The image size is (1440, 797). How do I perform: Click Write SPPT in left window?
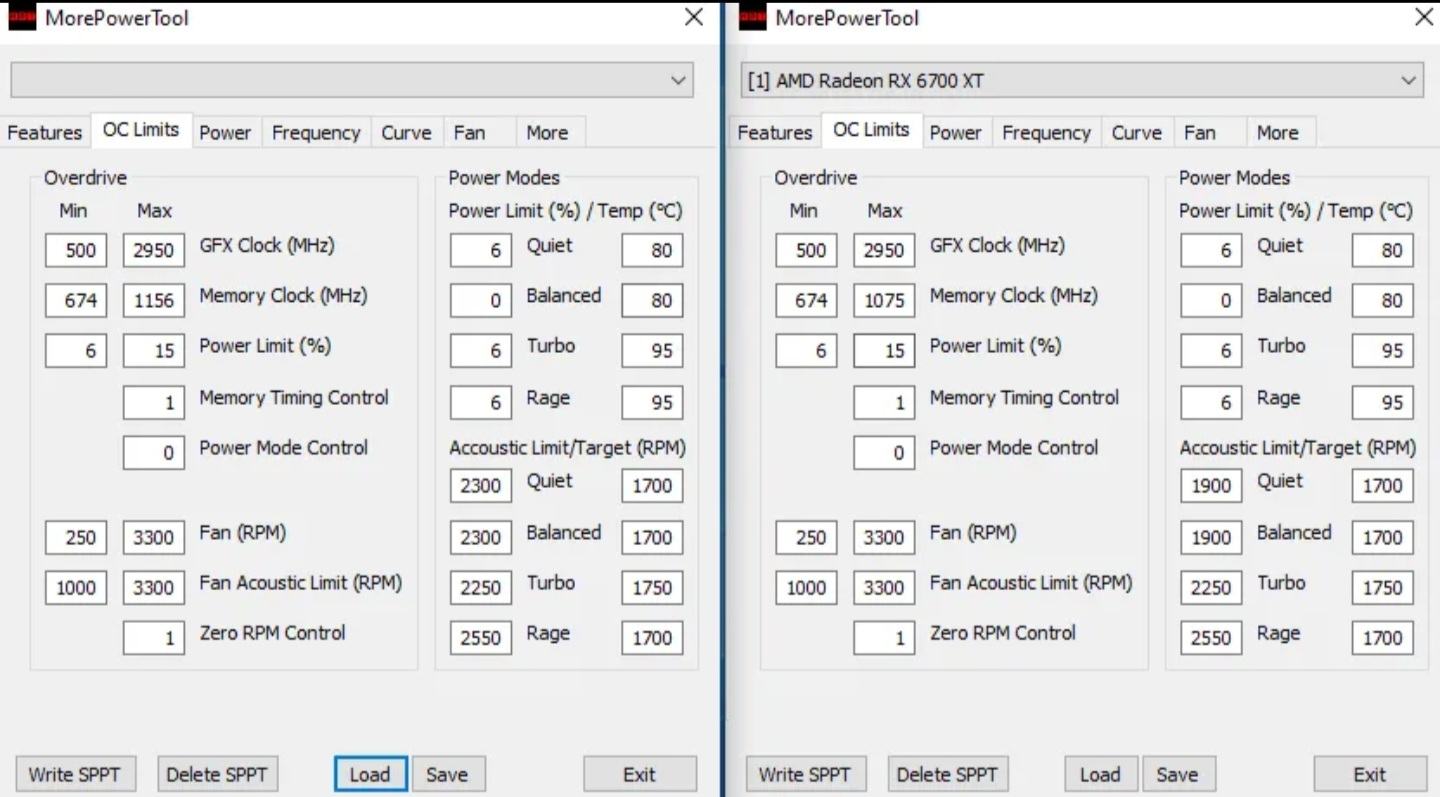pyautogui.click(x=75, y=774)
